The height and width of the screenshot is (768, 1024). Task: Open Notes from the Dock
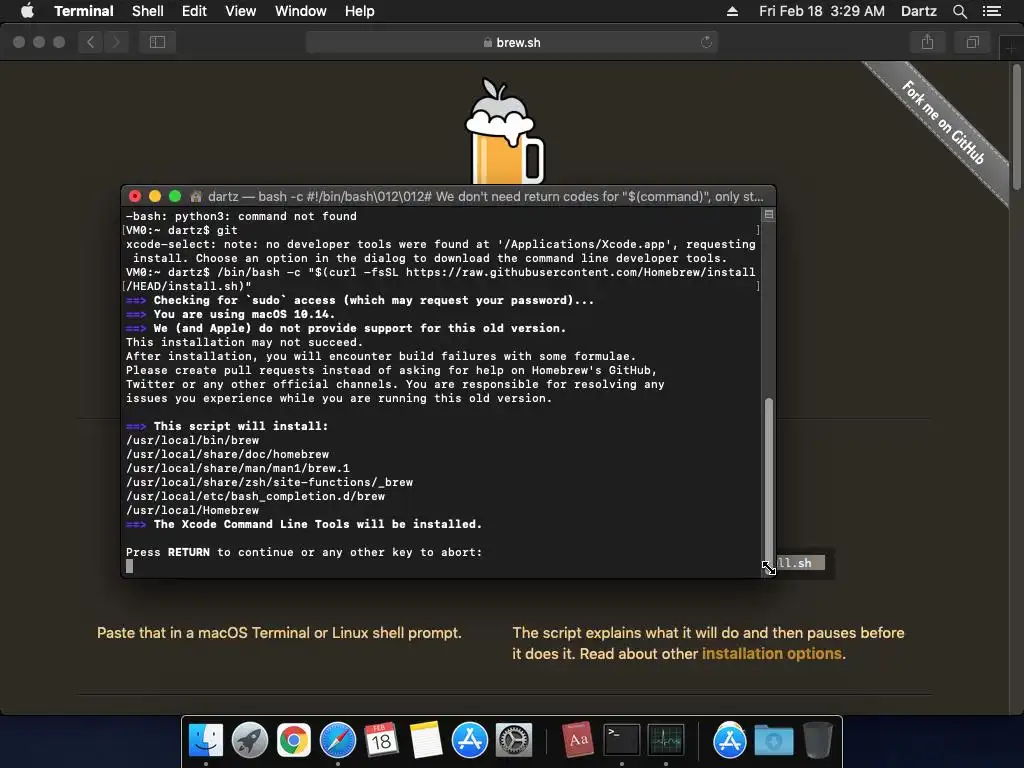[426, 741]
